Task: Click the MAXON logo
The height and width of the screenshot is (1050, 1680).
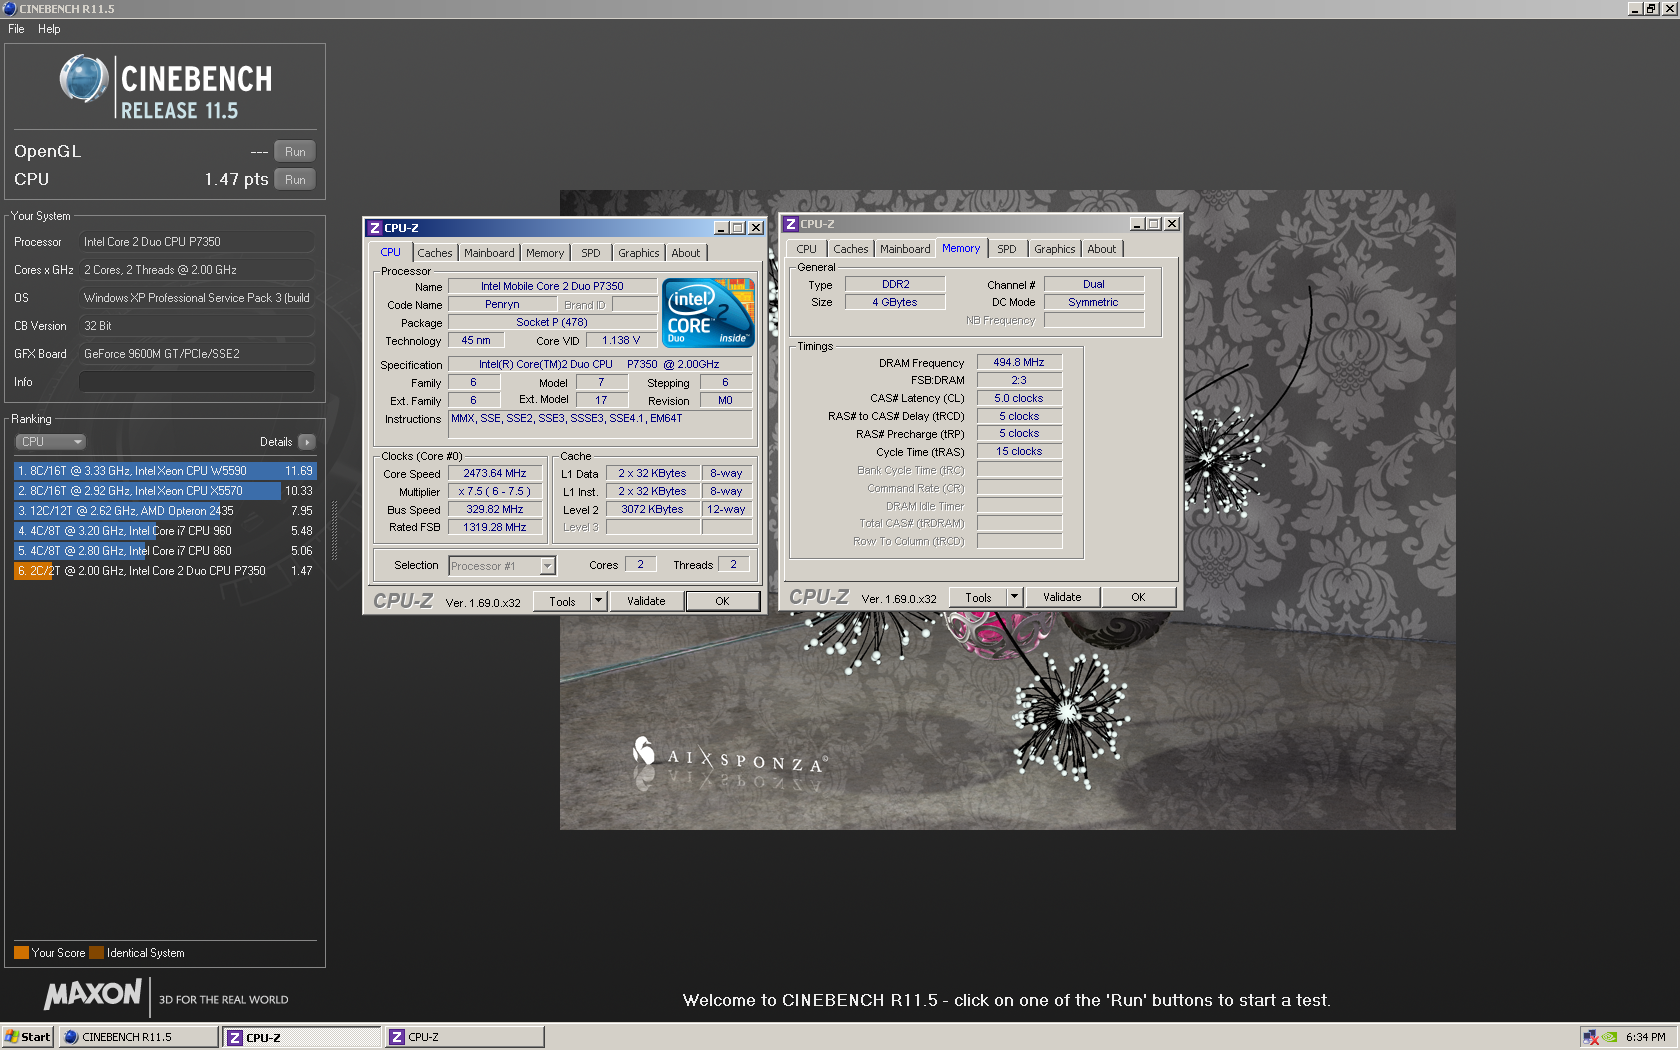Action: [93, 994]
